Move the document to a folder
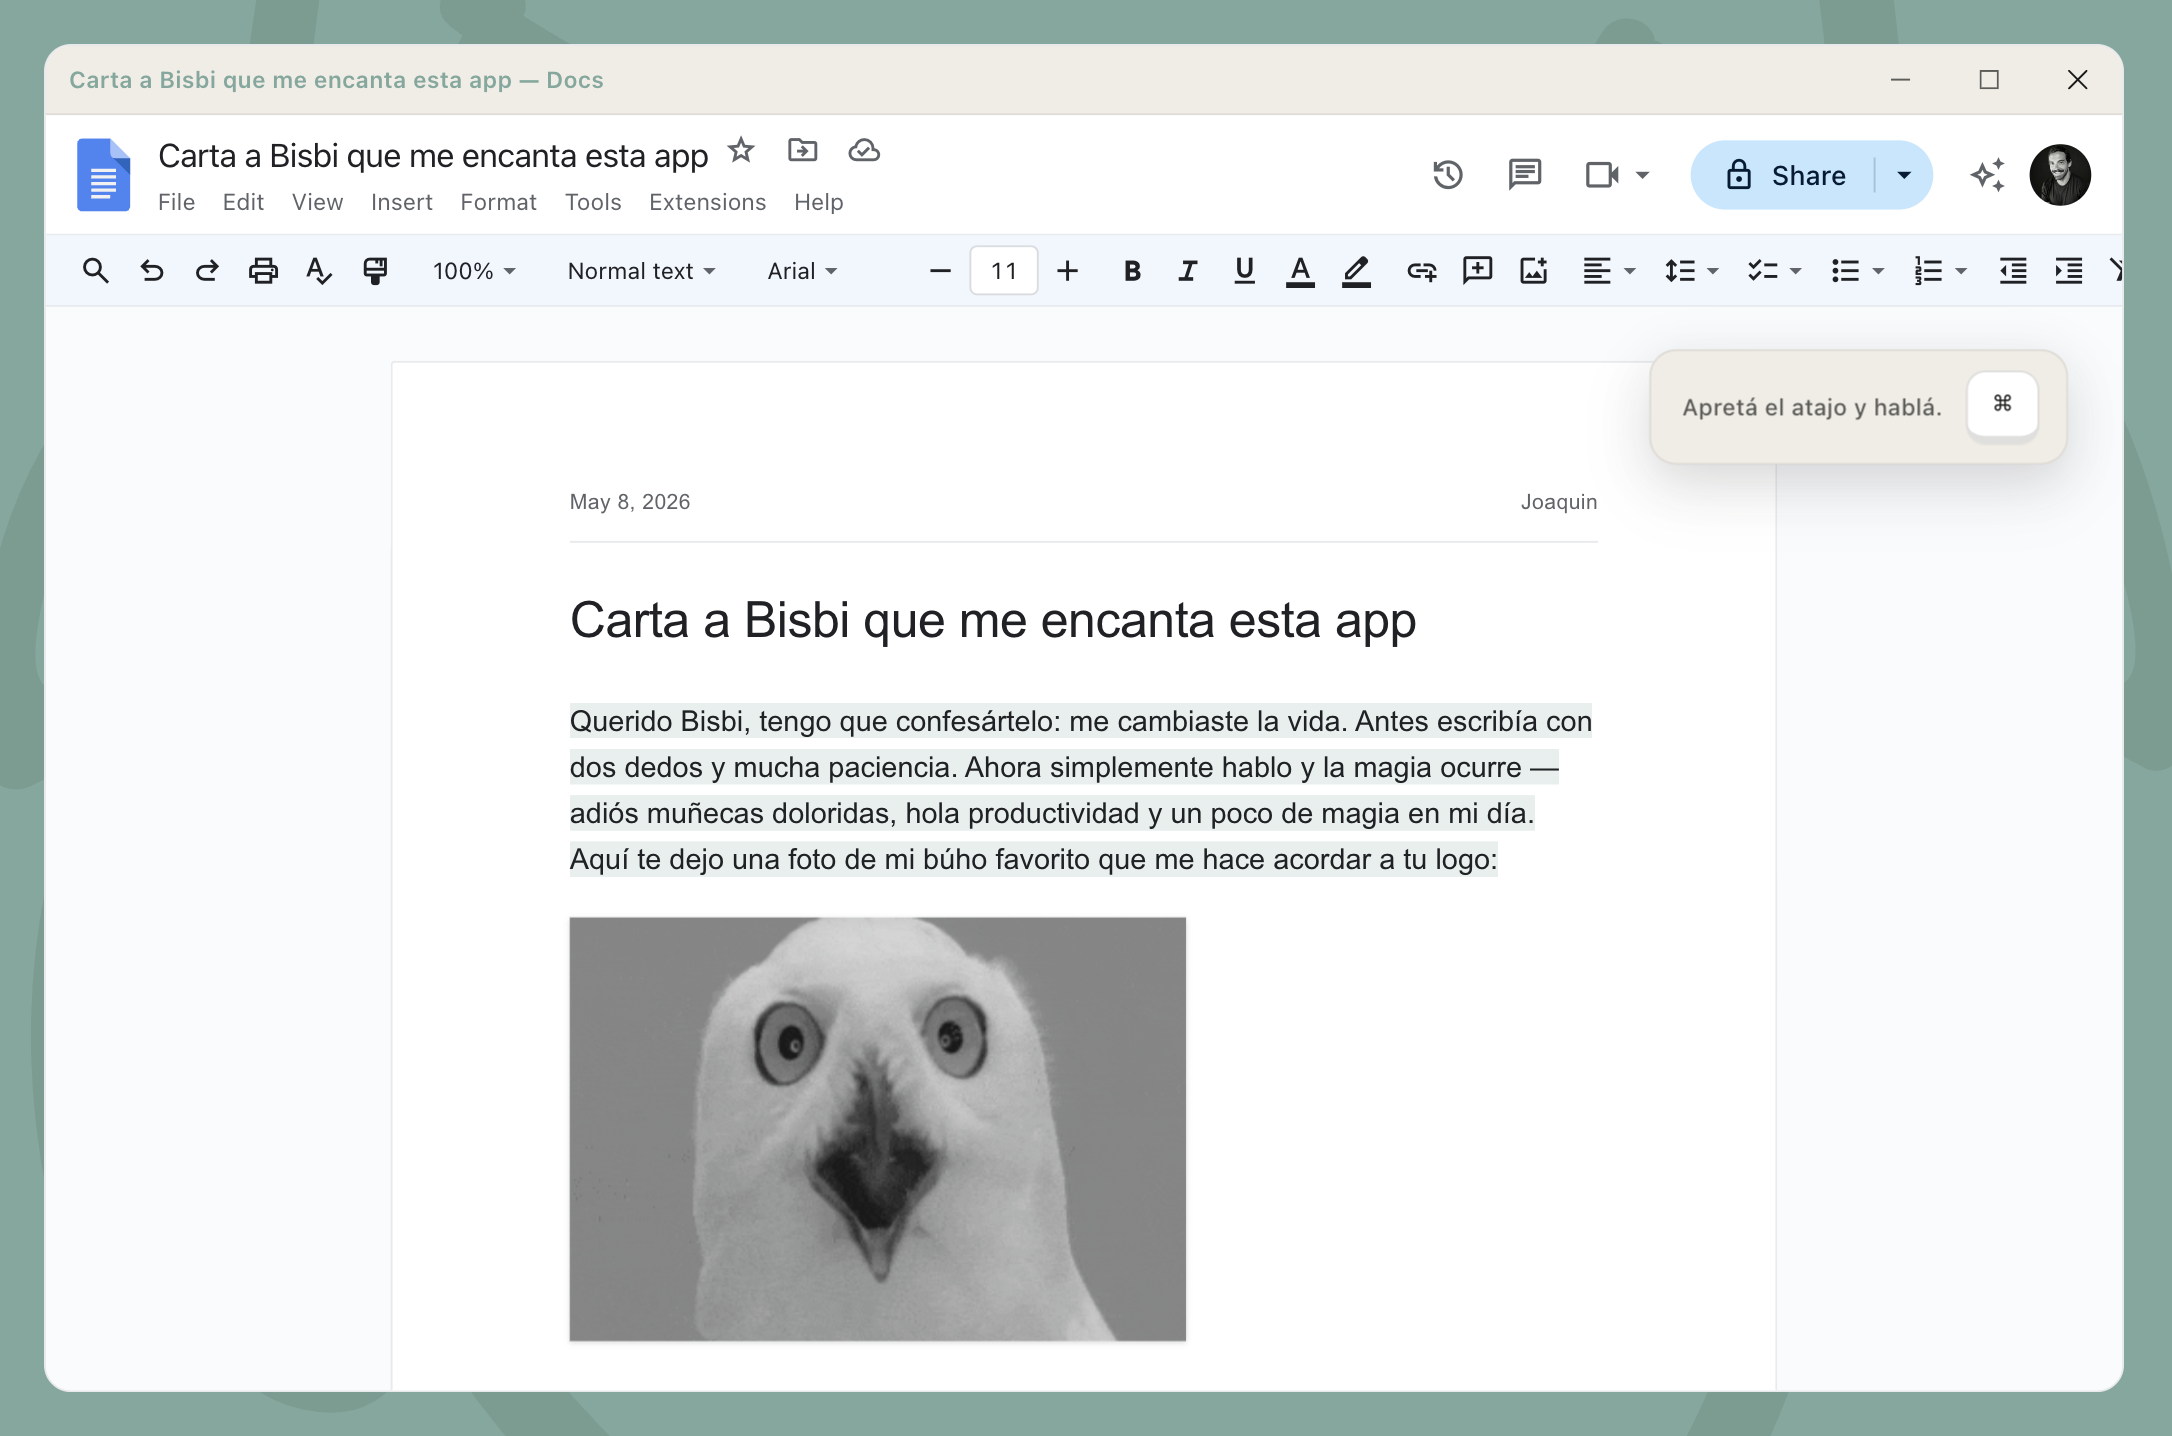 click(802, 150)
